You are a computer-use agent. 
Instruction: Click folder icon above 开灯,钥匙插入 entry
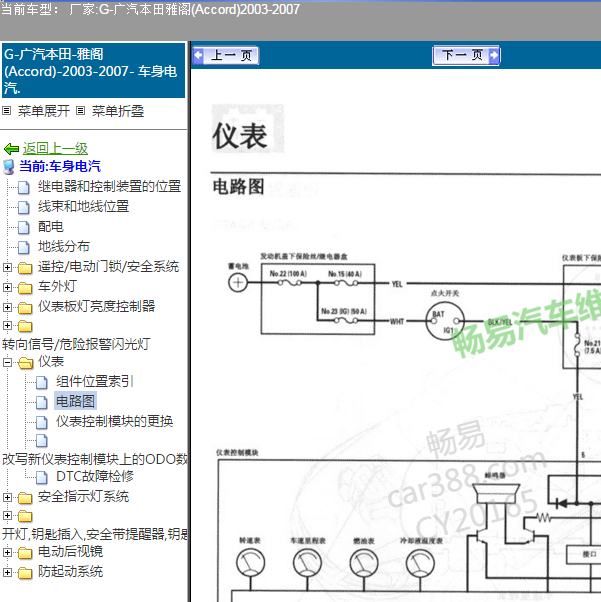pyautogui.click(x=25, y=516)
